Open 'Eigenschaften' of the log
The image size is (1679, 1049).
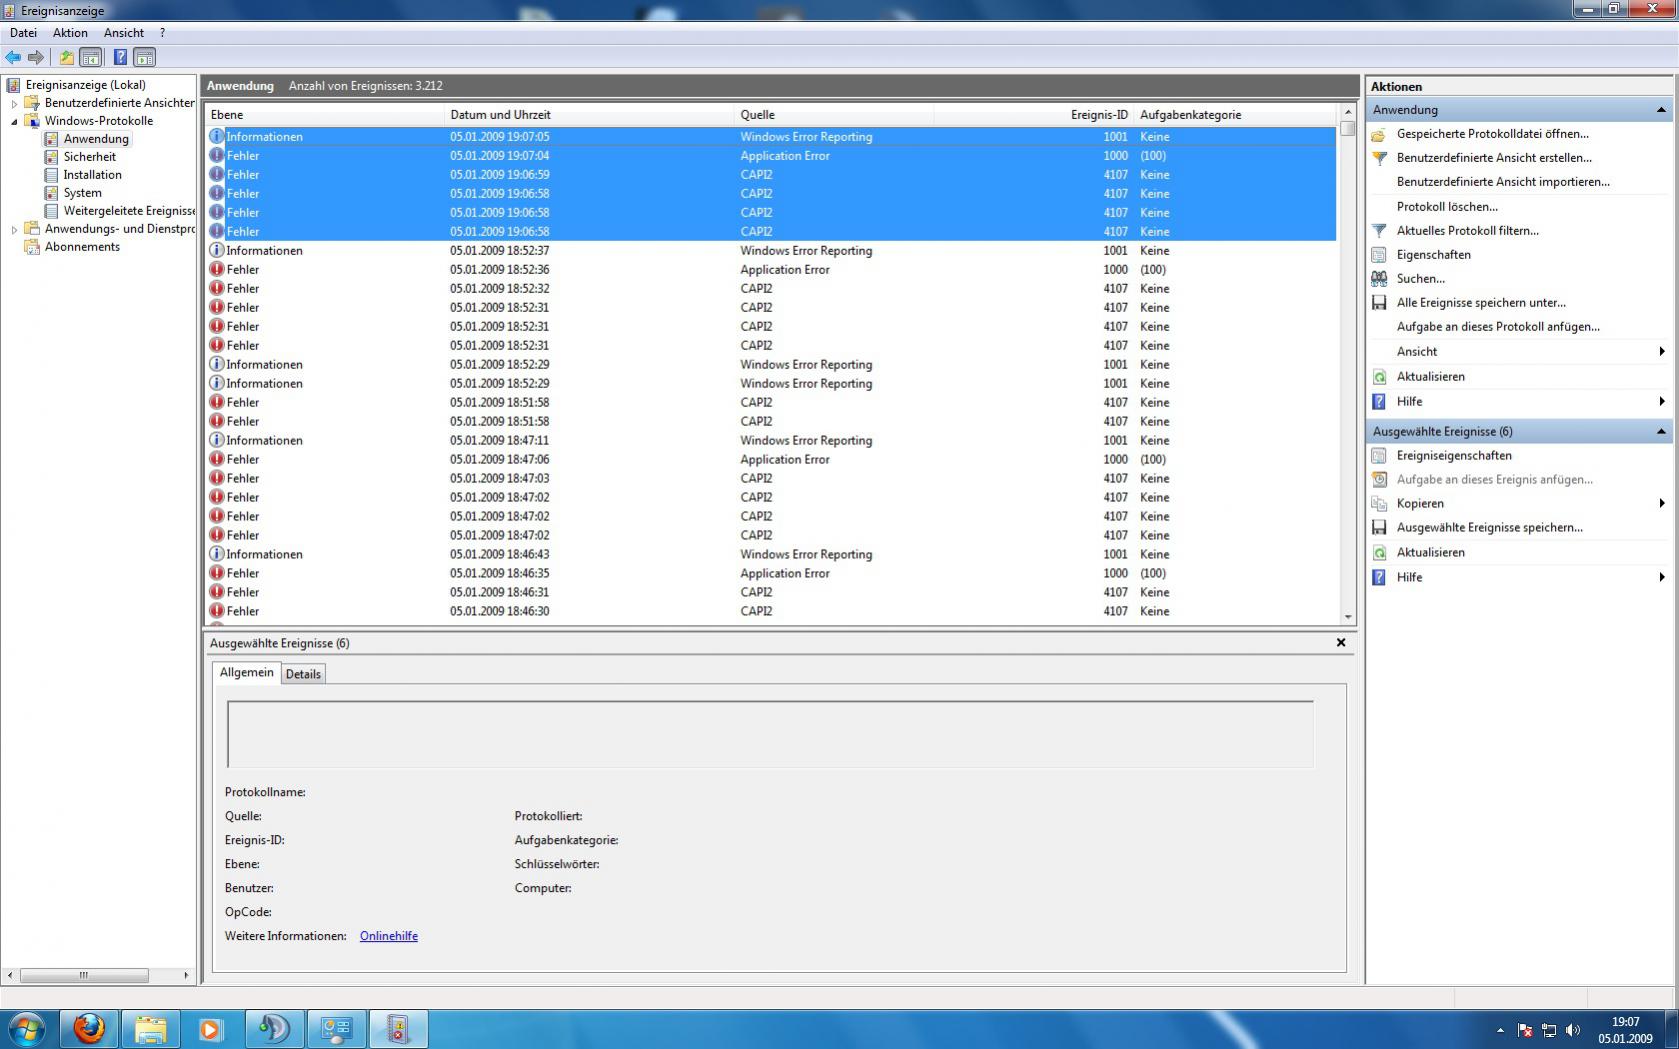1433,254
